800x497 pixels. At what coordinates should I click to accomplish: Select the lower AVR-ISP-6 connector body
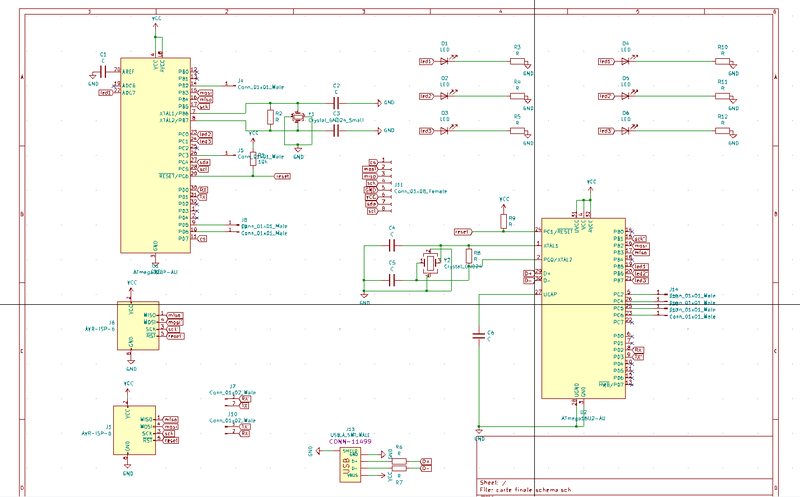pyautogui.click(x=134, y=430)
